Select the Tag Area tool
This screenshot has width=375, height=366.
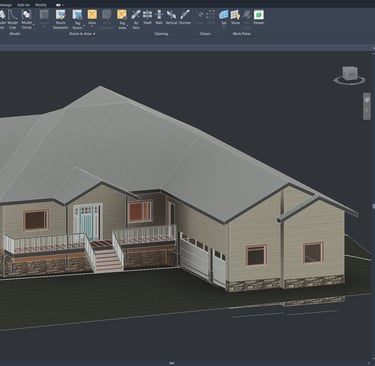[x=122, y=19]
